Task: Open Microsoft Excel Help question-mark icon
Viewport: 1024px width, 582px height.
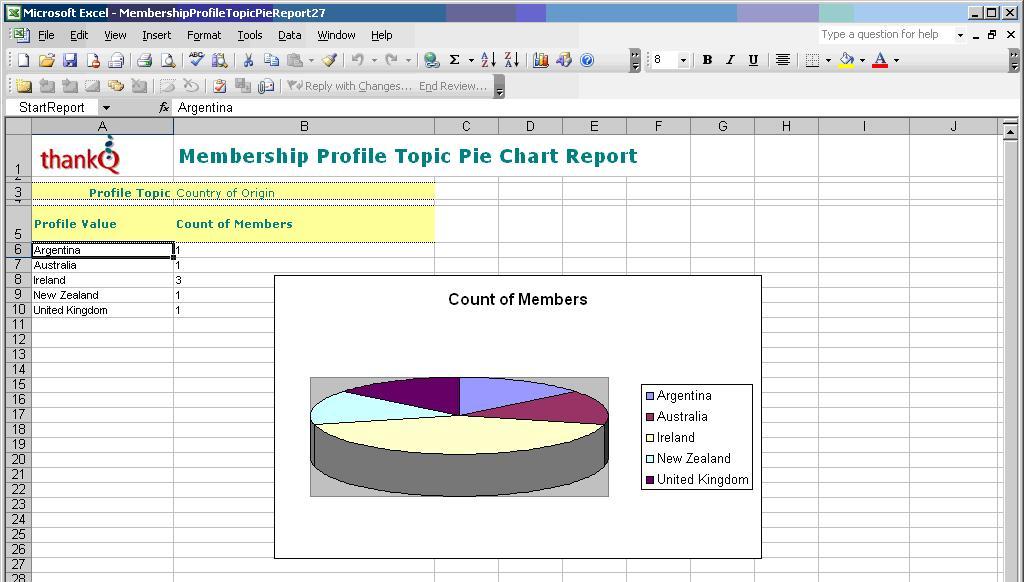Action: point(587,60)
